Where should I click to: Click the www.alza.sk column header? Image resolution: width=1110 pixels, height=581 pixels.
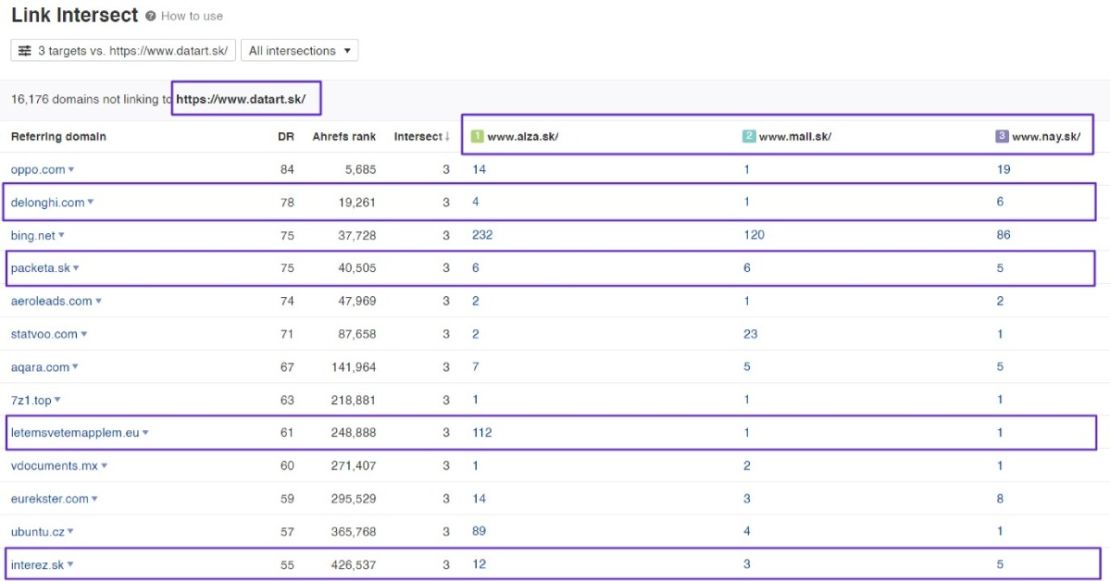pos(522,137)
